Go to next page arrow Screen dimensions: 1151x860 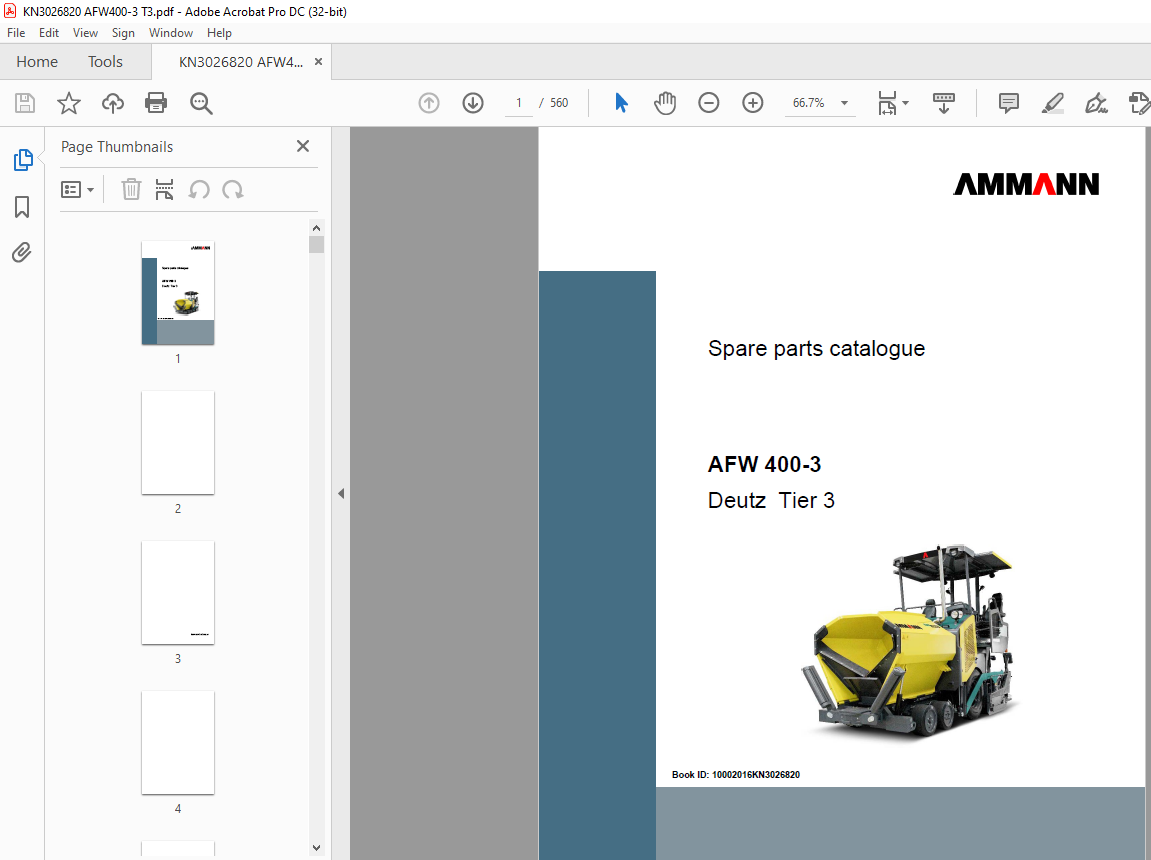point(473,103)
